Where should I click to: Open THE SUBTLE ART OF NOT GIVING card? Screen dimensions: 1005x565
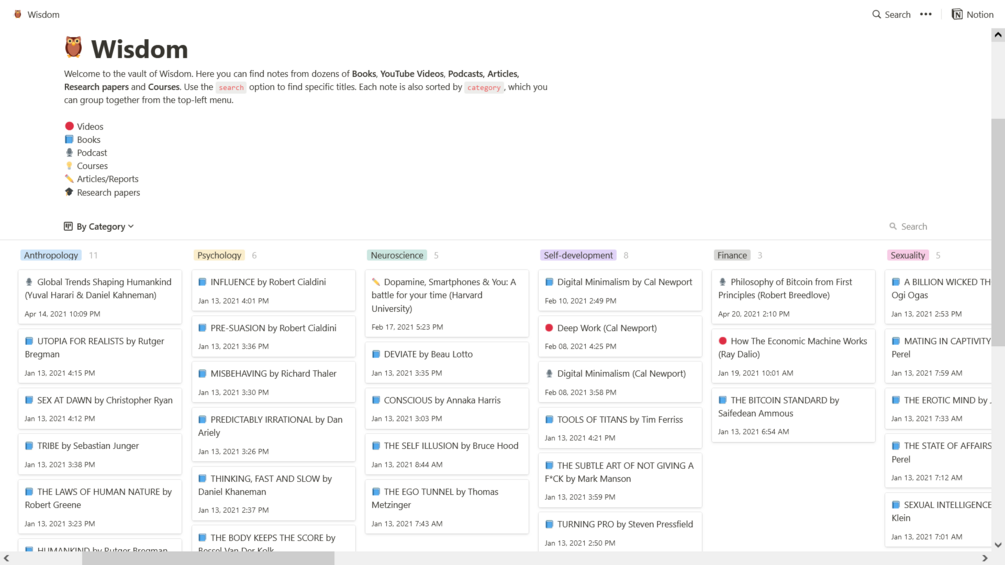pyautogui.click(x=620, y=480)
